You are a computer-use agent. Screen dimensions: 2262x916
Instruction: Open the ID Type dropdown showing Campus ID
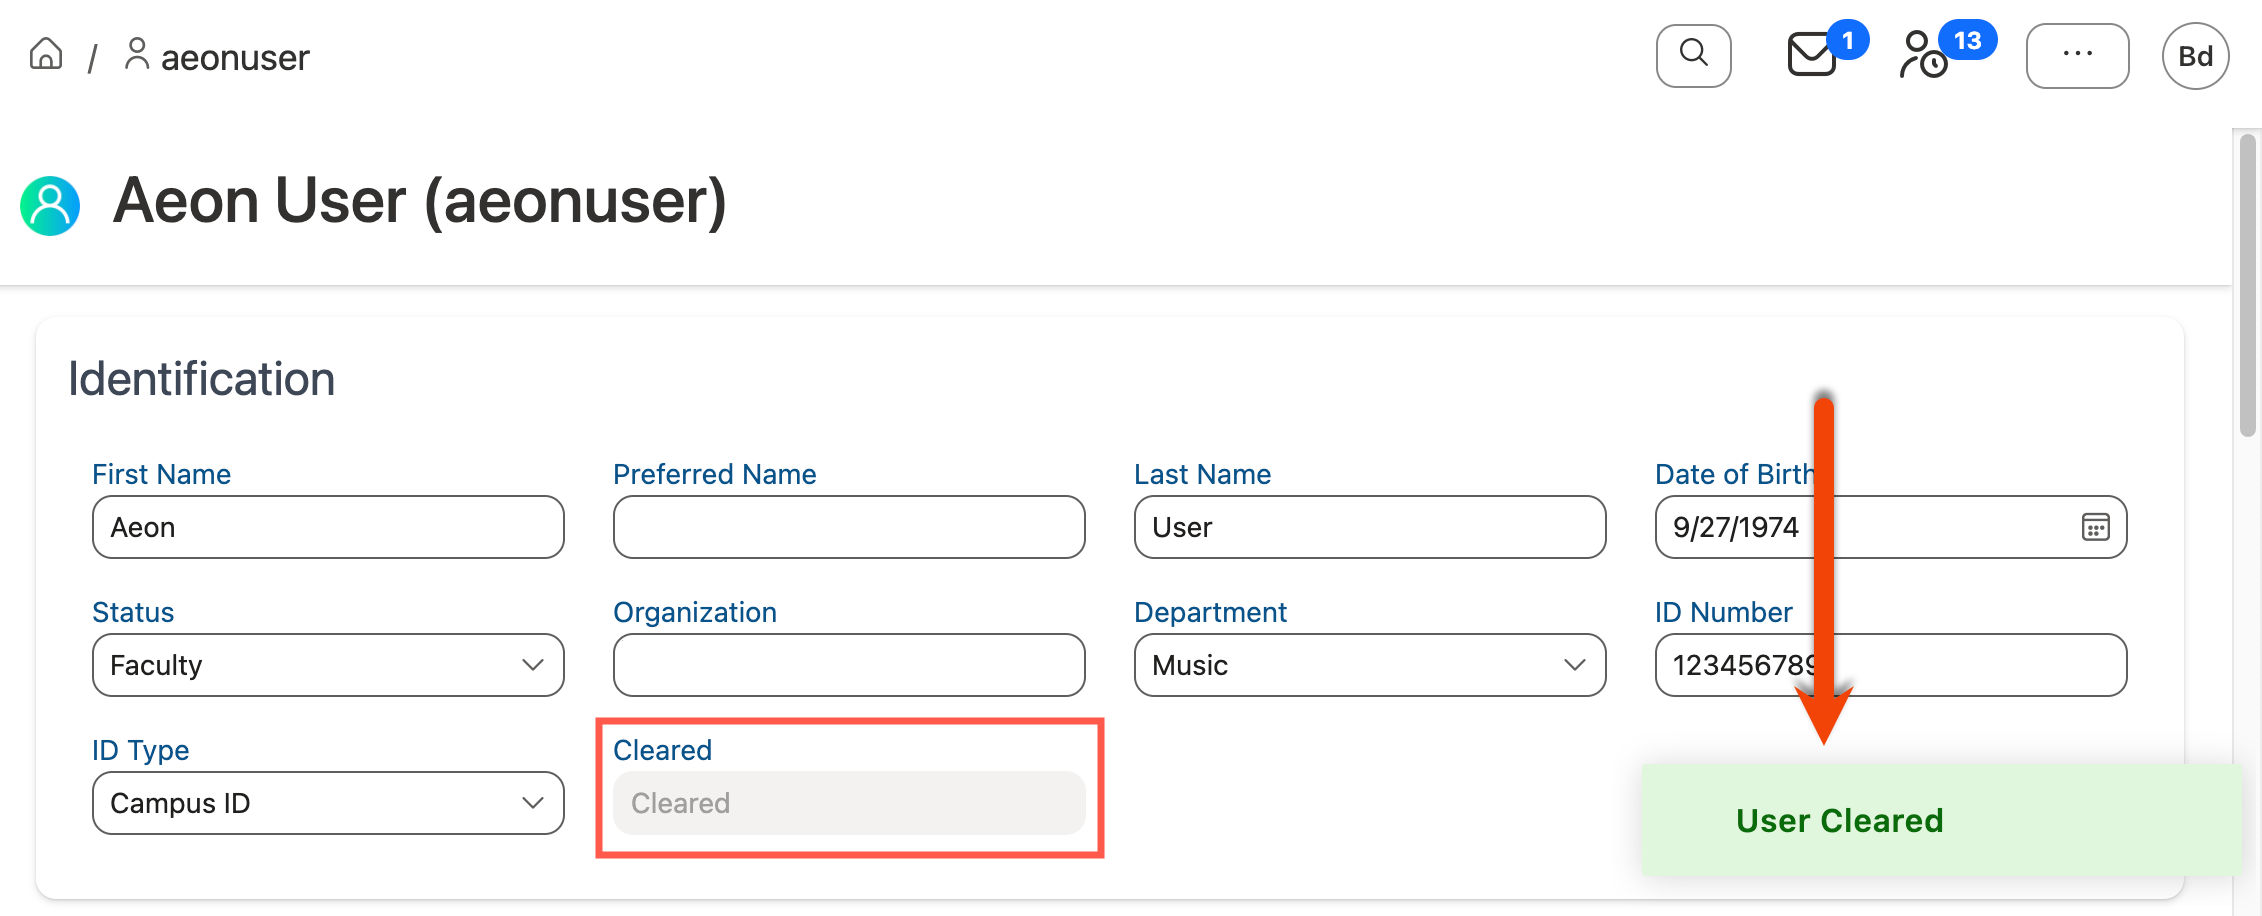[327, 802]
